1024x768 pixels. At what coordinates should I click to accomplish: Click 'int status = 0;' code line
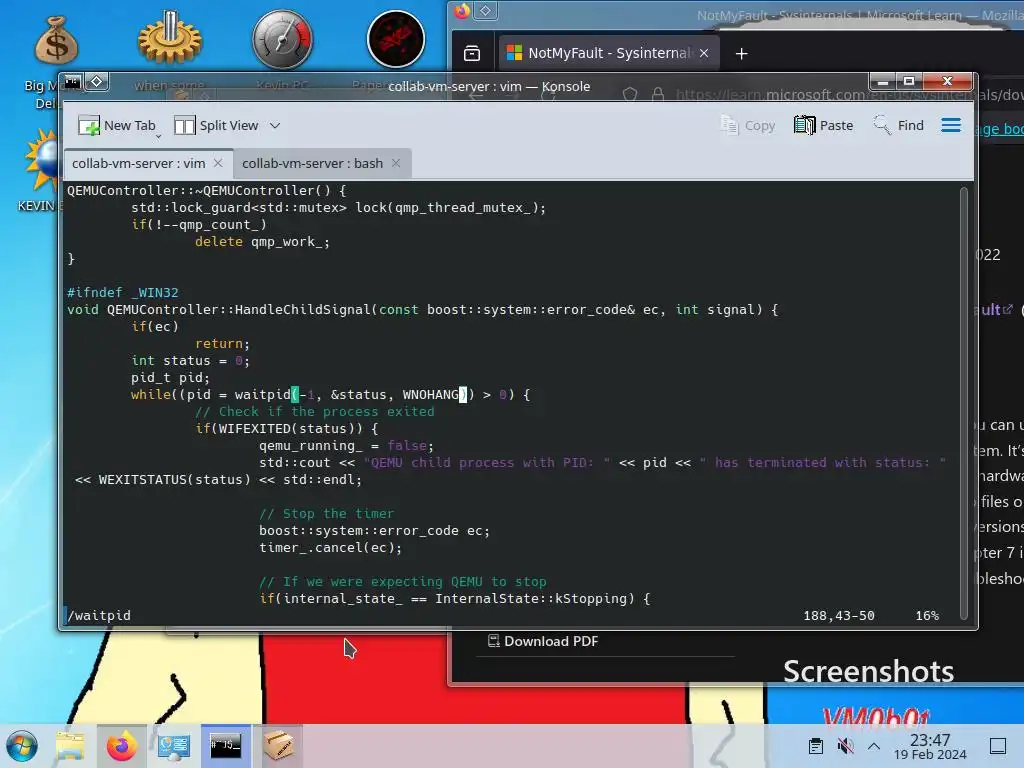190,360
